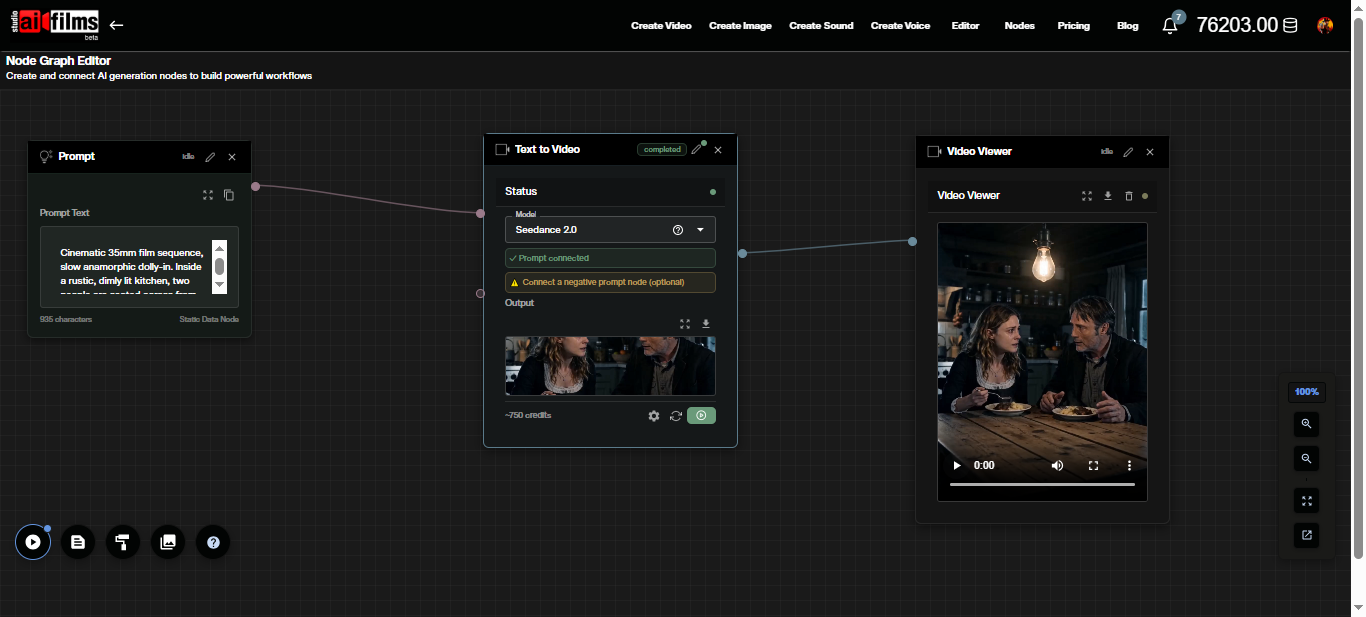
Task: Copy the Prompt node text using copy icon
Action: (229, 195)
